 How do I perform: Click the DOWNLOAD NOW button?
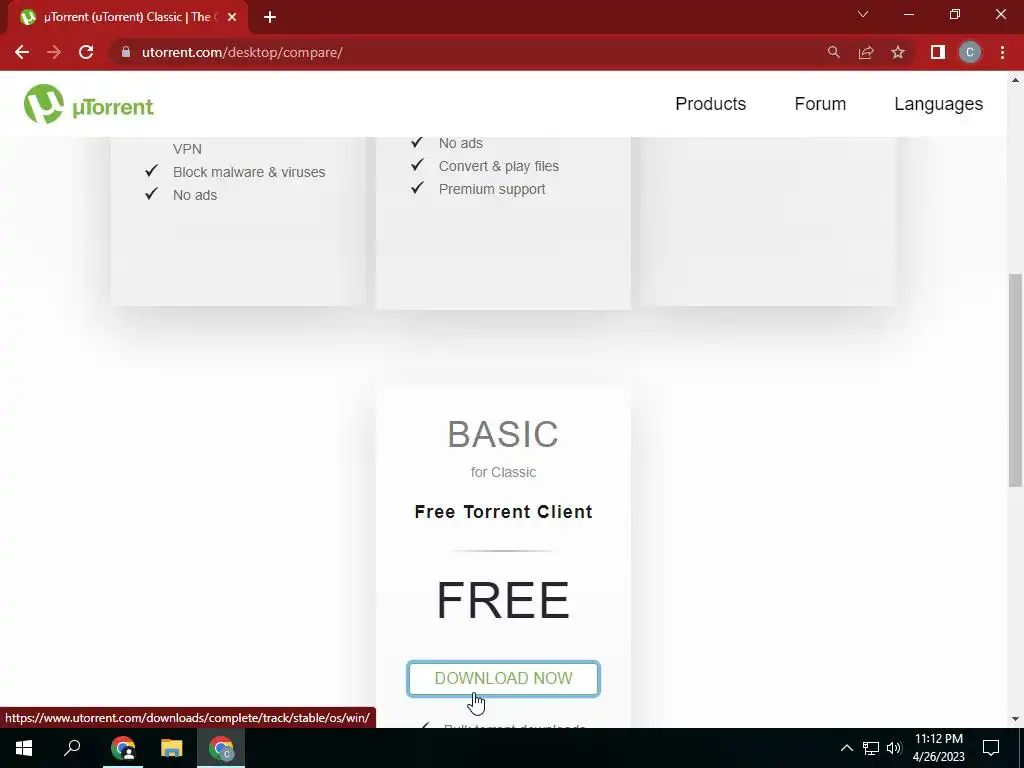click(x=503, y=679)
